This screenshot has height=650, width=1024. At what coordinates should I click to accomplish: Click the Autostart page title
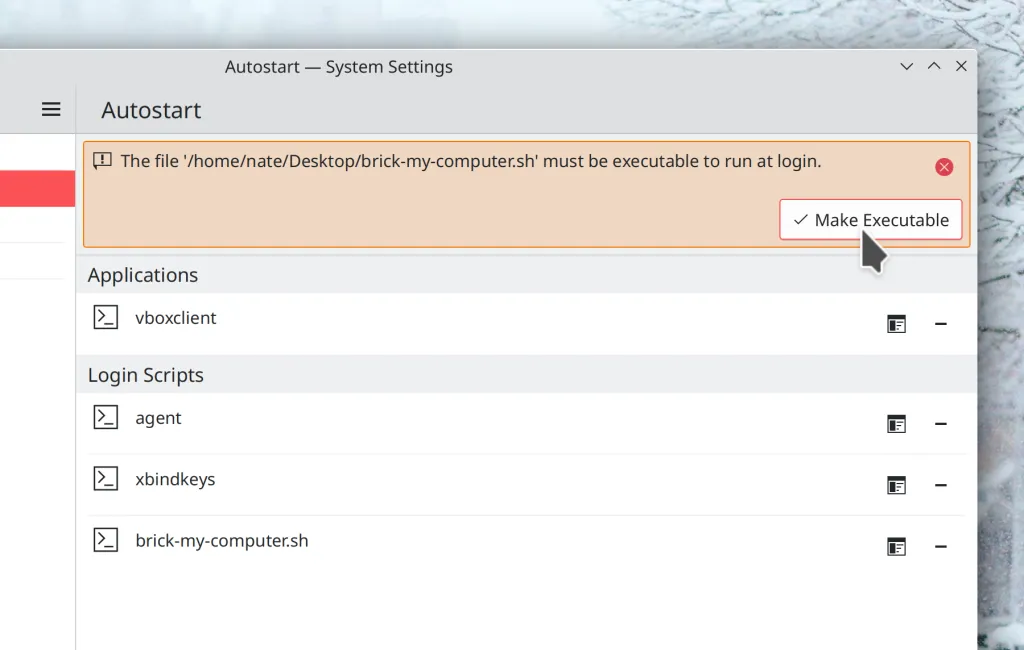click(151, 110)
